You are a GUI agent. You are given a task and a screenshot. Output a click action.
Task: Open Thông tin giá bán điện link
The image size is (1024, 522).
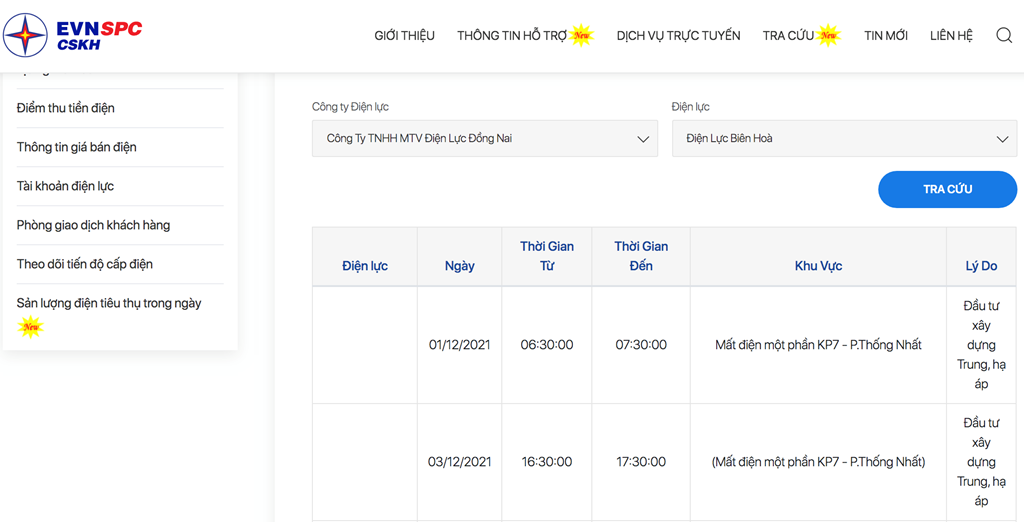point(76,147)
